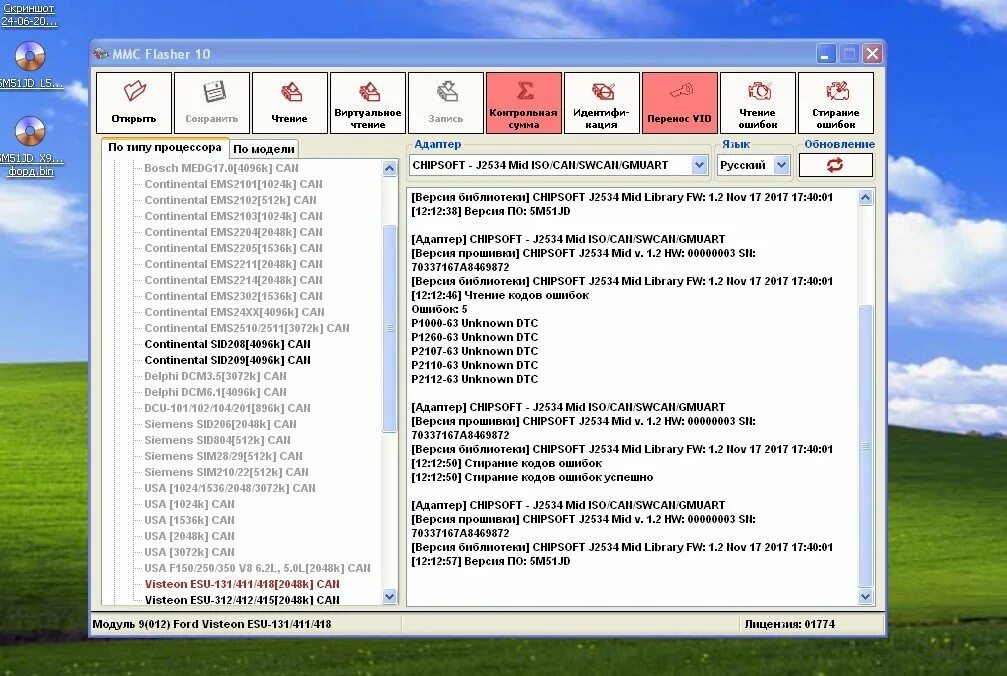Click the Сохранить floppy disk button
This screenshot has height=676, width=1007.
coord(212,103)
